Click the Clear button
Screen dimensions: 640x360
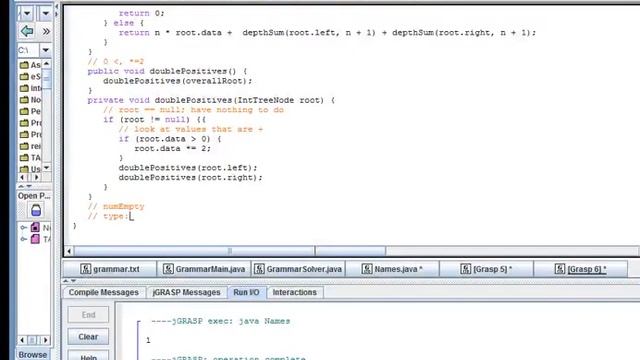click(88, 337)
